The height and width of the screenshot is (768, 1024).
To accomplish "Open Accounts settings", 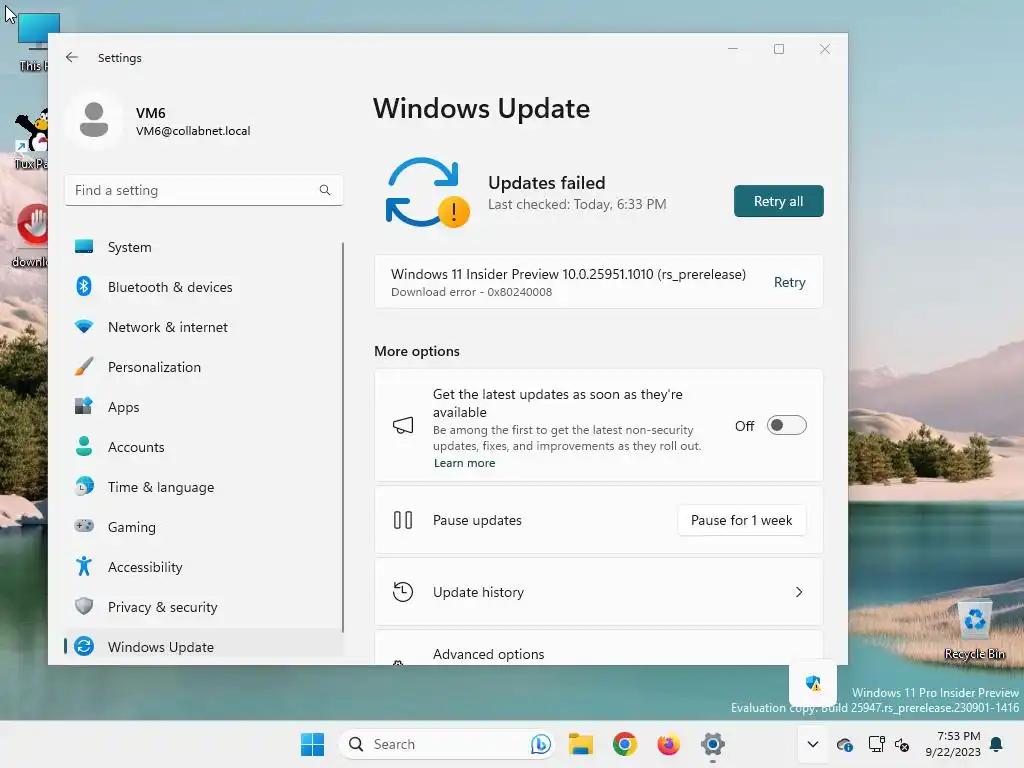I will tap(204, 447).
